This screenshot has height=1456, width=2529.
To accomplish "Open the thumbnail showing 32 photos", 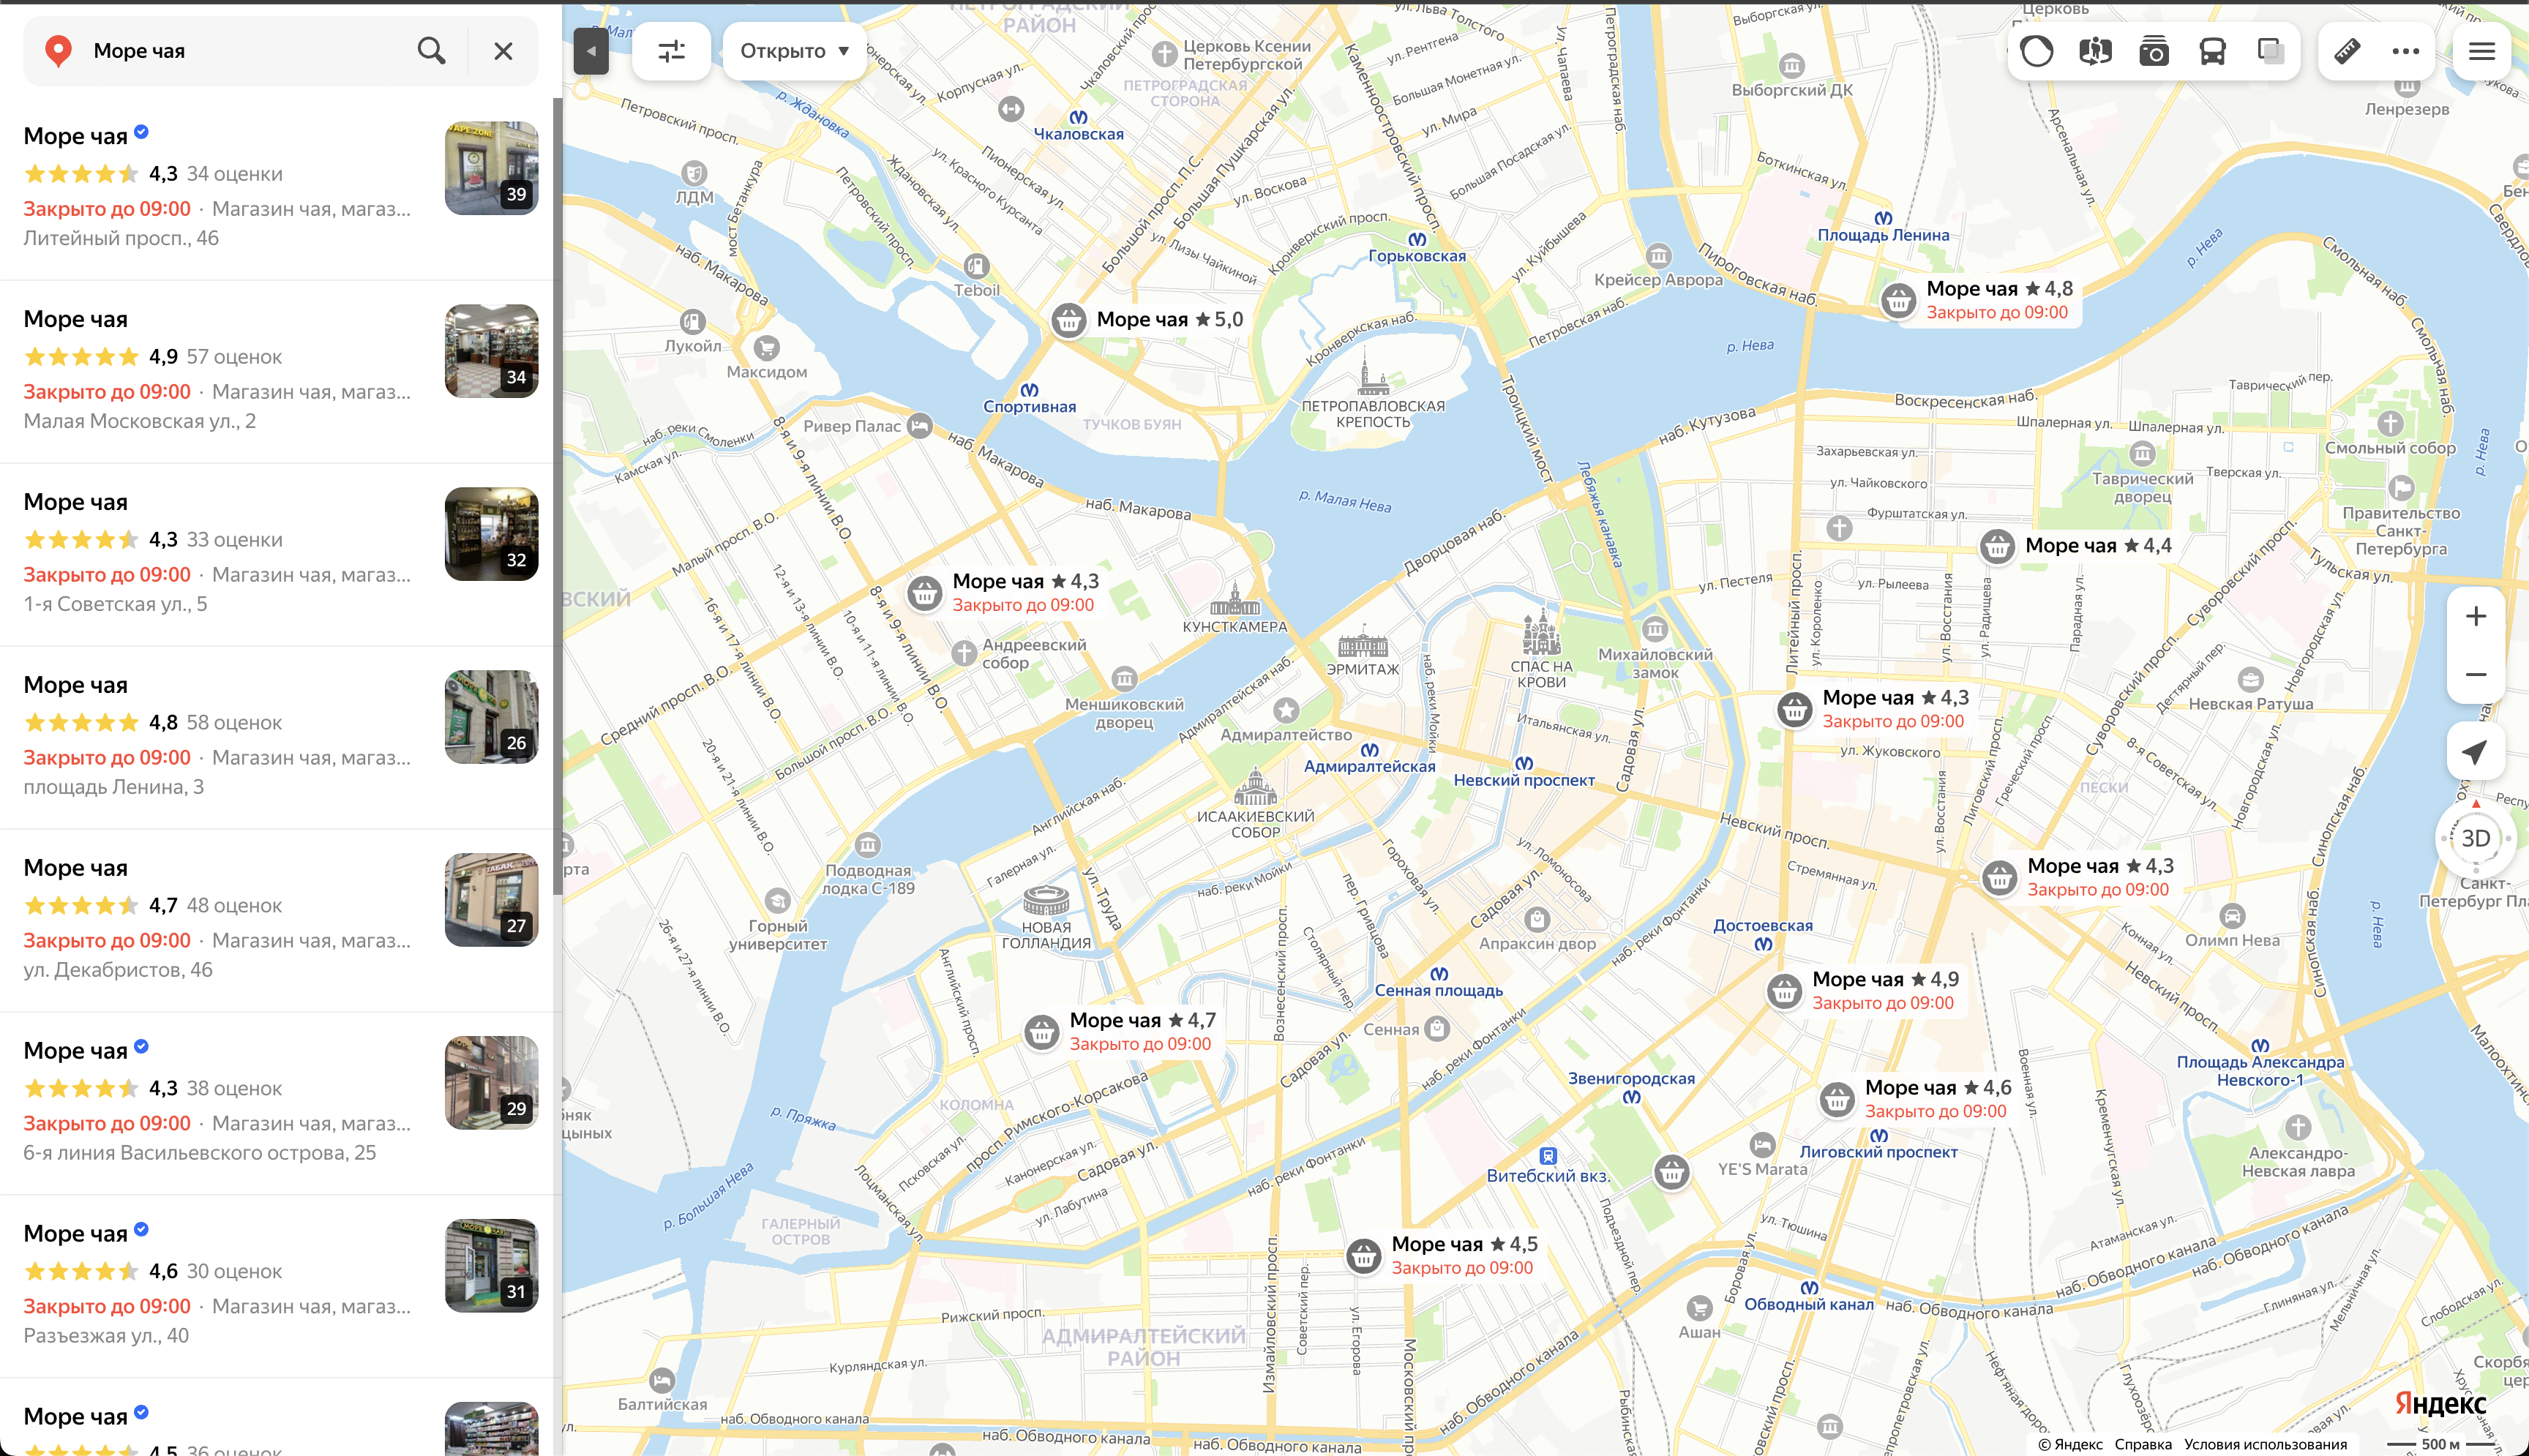I will click(491, 534).
